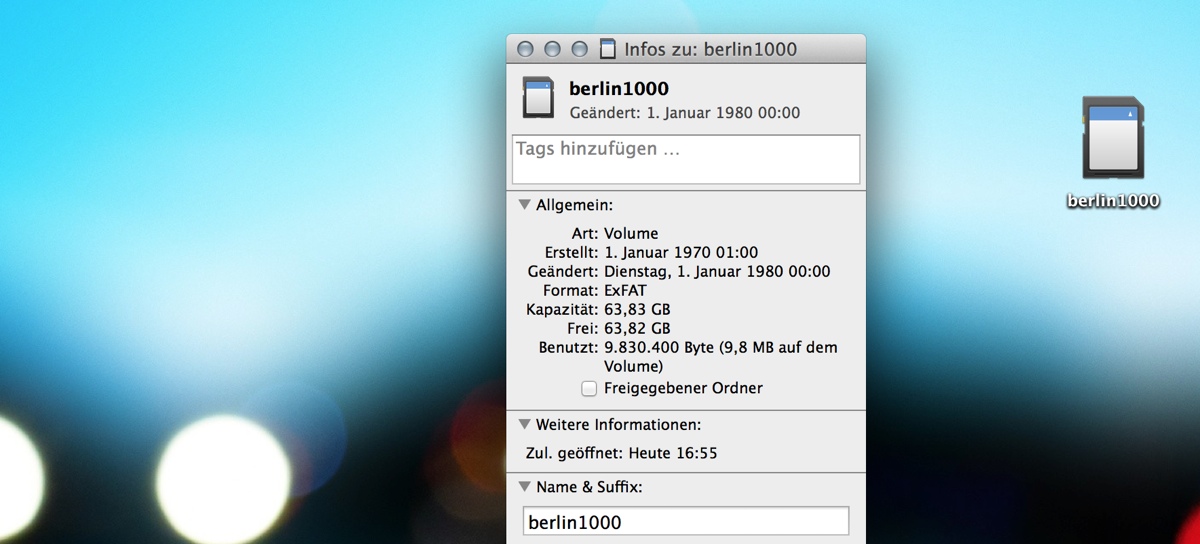Click the window title 'Infos zu: berlin1000'
The width and height of the screenshot is (1200, 544).
(710, 49)
